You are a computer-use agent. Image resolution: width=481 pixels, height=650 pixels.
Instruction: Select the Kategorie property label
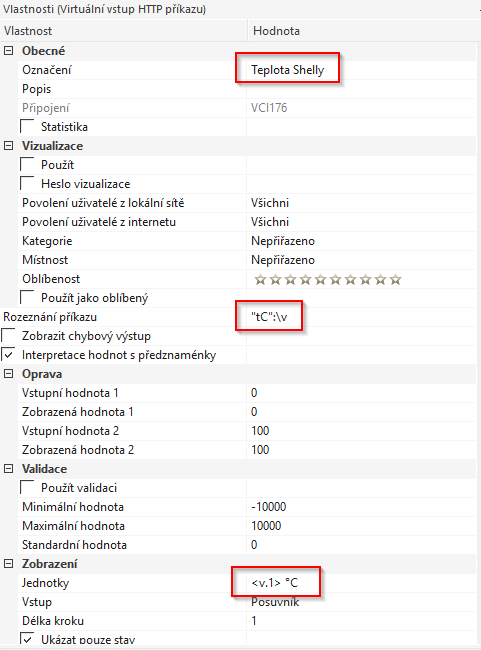pos(47,241)
